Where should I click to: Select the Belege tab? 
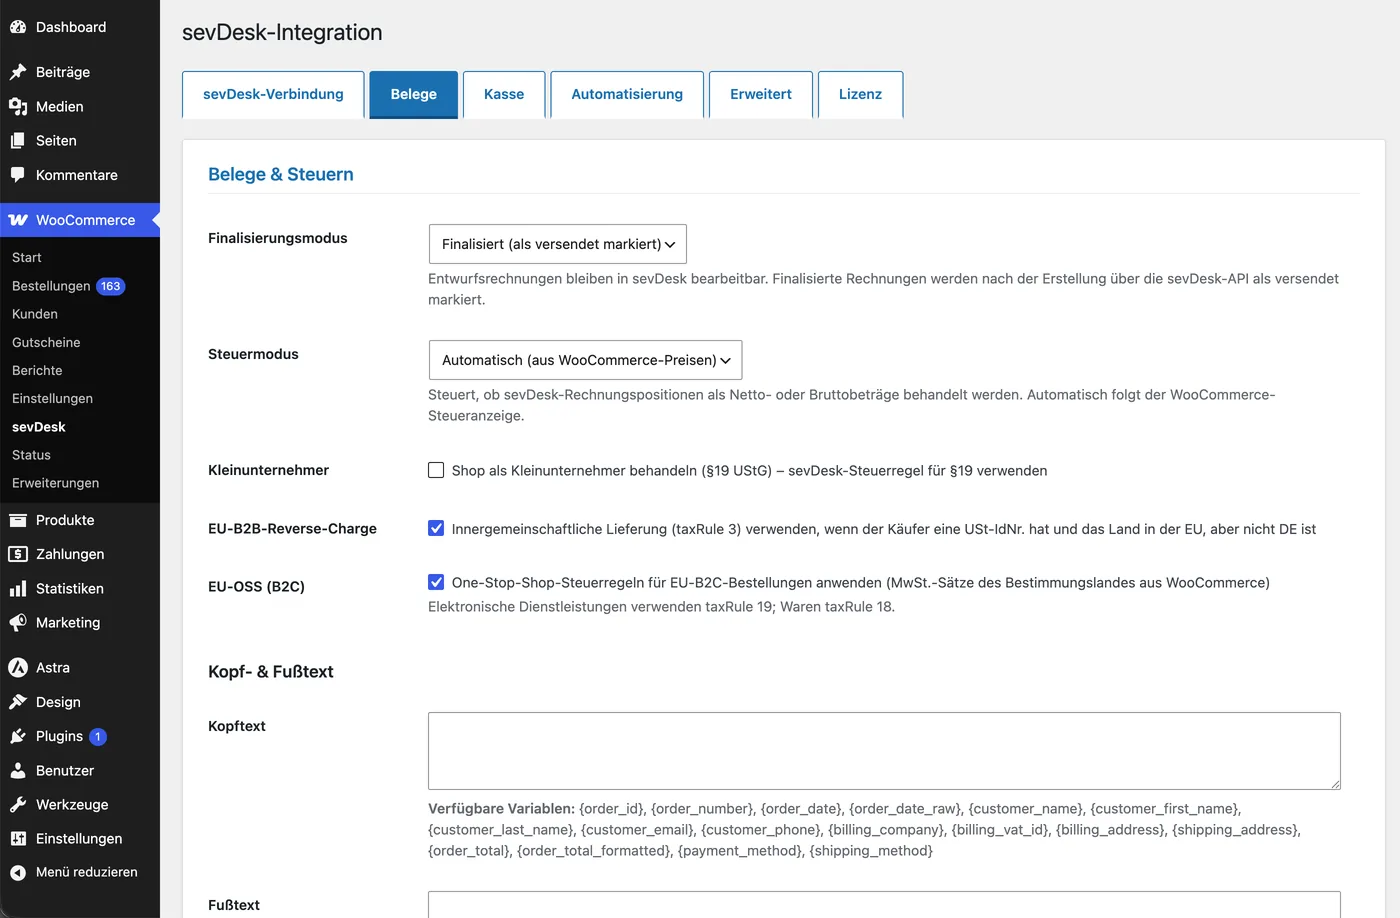(414, 94)
